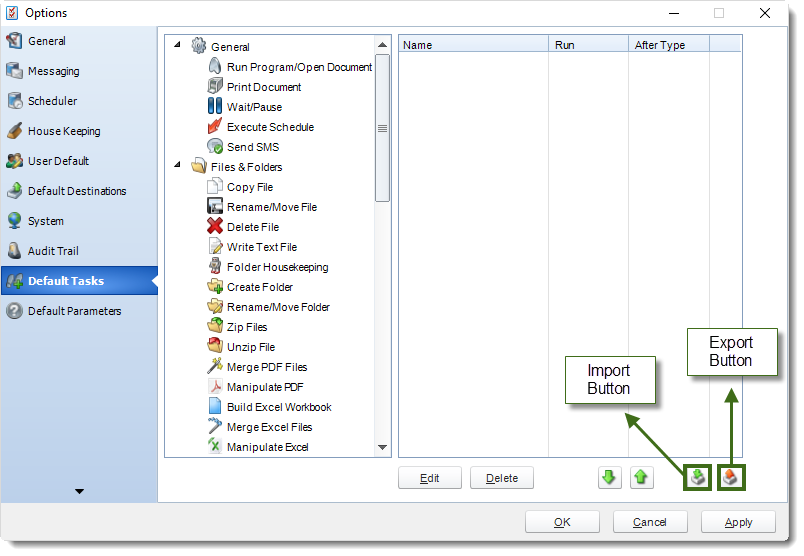Move task up with green up arrow

pyautogui.click(x=641, y=478)
